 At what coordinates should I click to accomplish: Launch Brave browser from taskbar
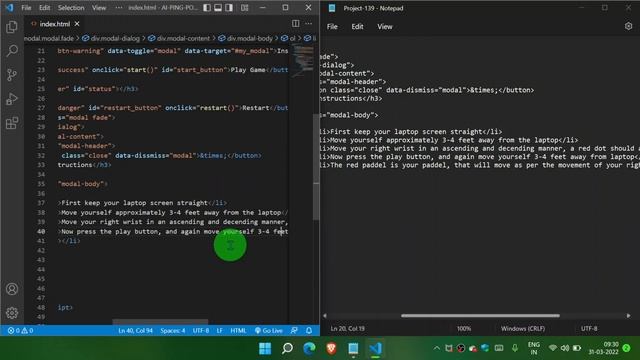[x=331, y=348]
